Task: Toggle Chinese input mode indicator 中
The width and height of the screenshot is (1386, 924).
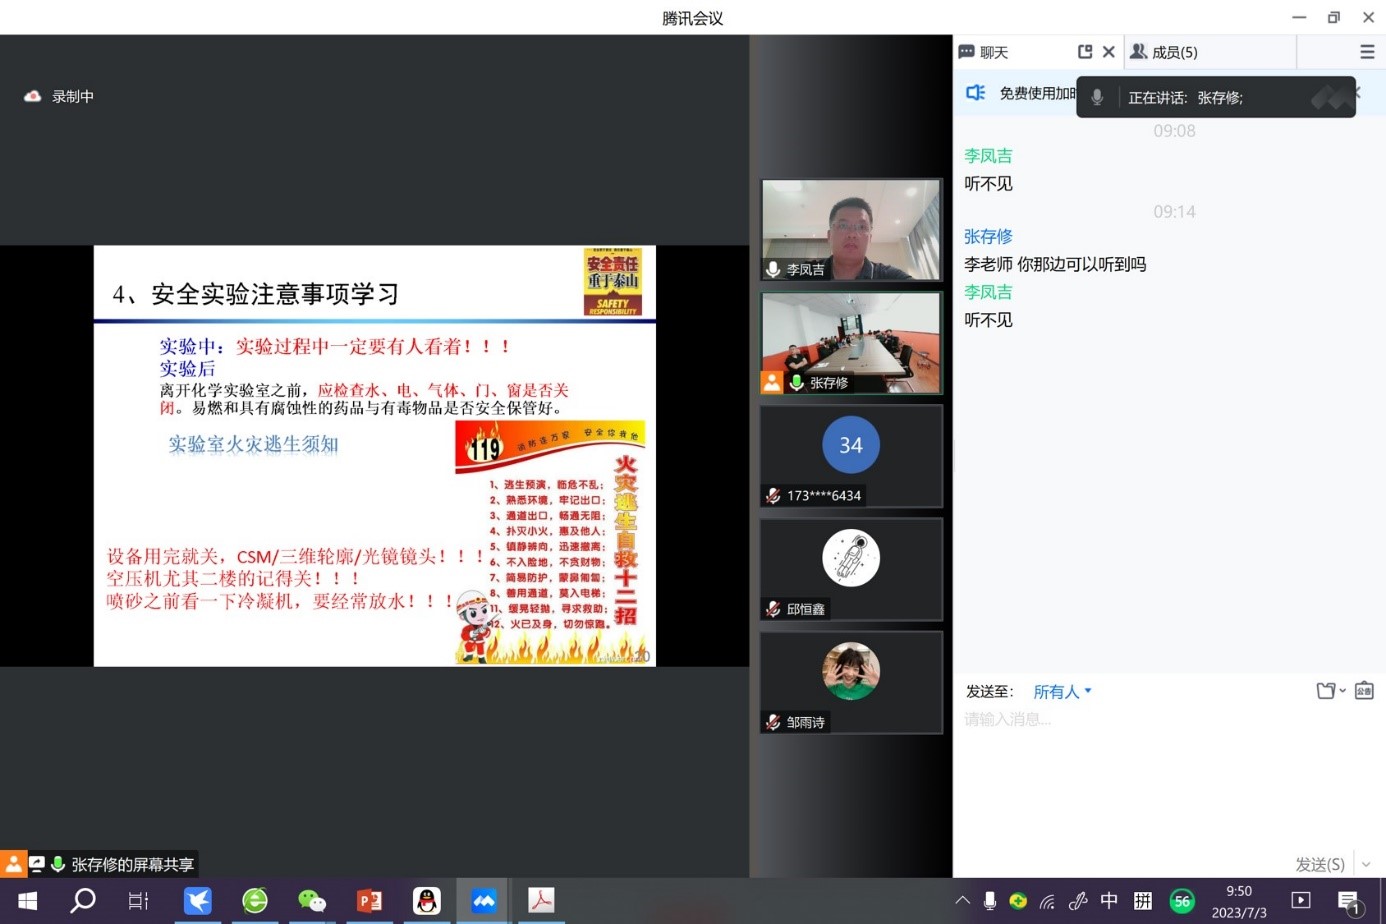Action: click(1109, 901)
